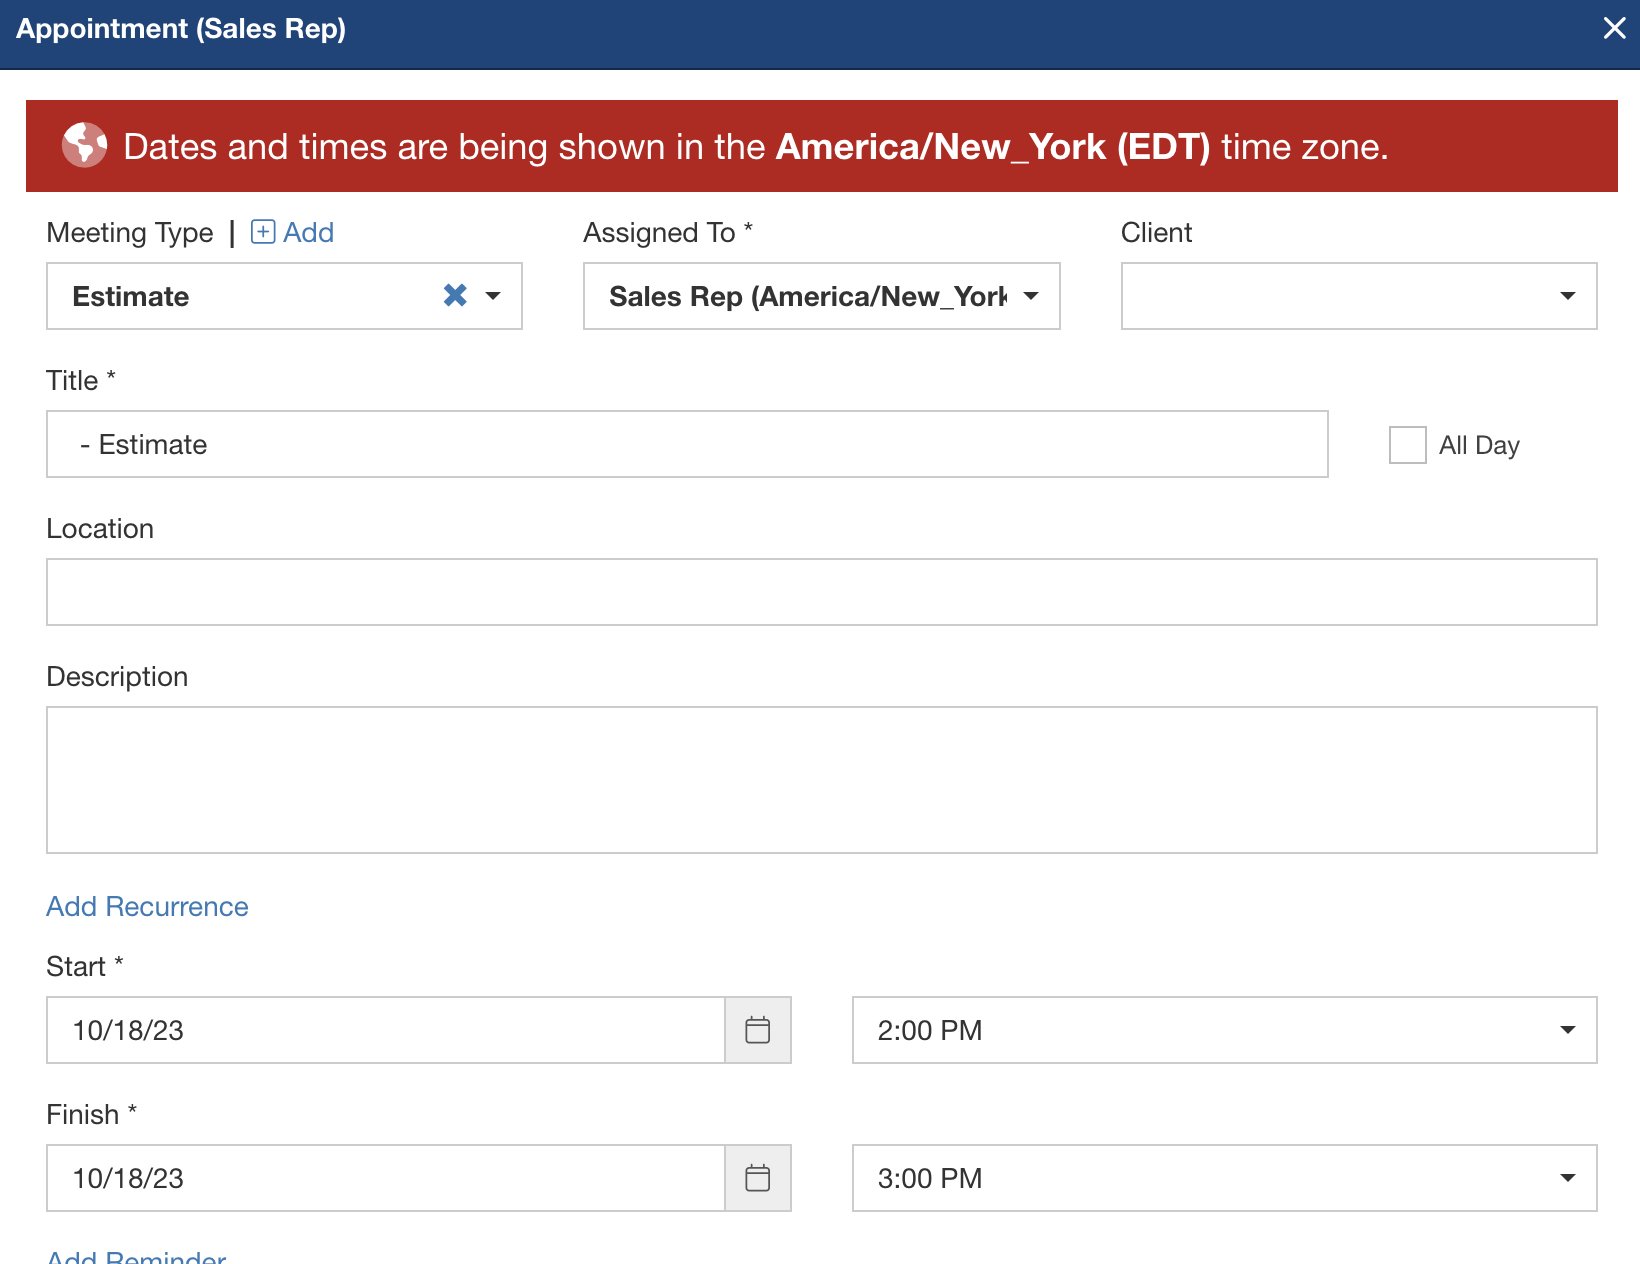
Task: Open the Finish date calendar picker
Action: point(758,1178)
